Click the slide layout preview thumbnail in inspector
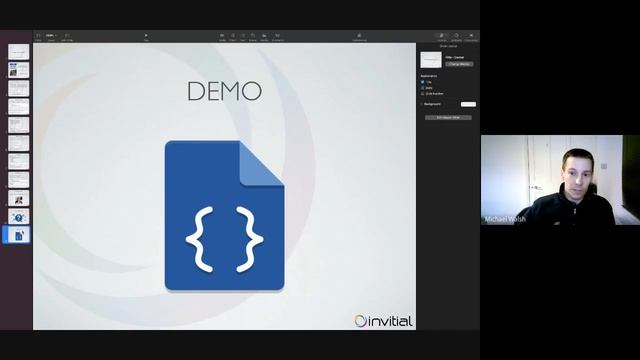The width and height of the screenshot is (640, 360). coord(431,60)
